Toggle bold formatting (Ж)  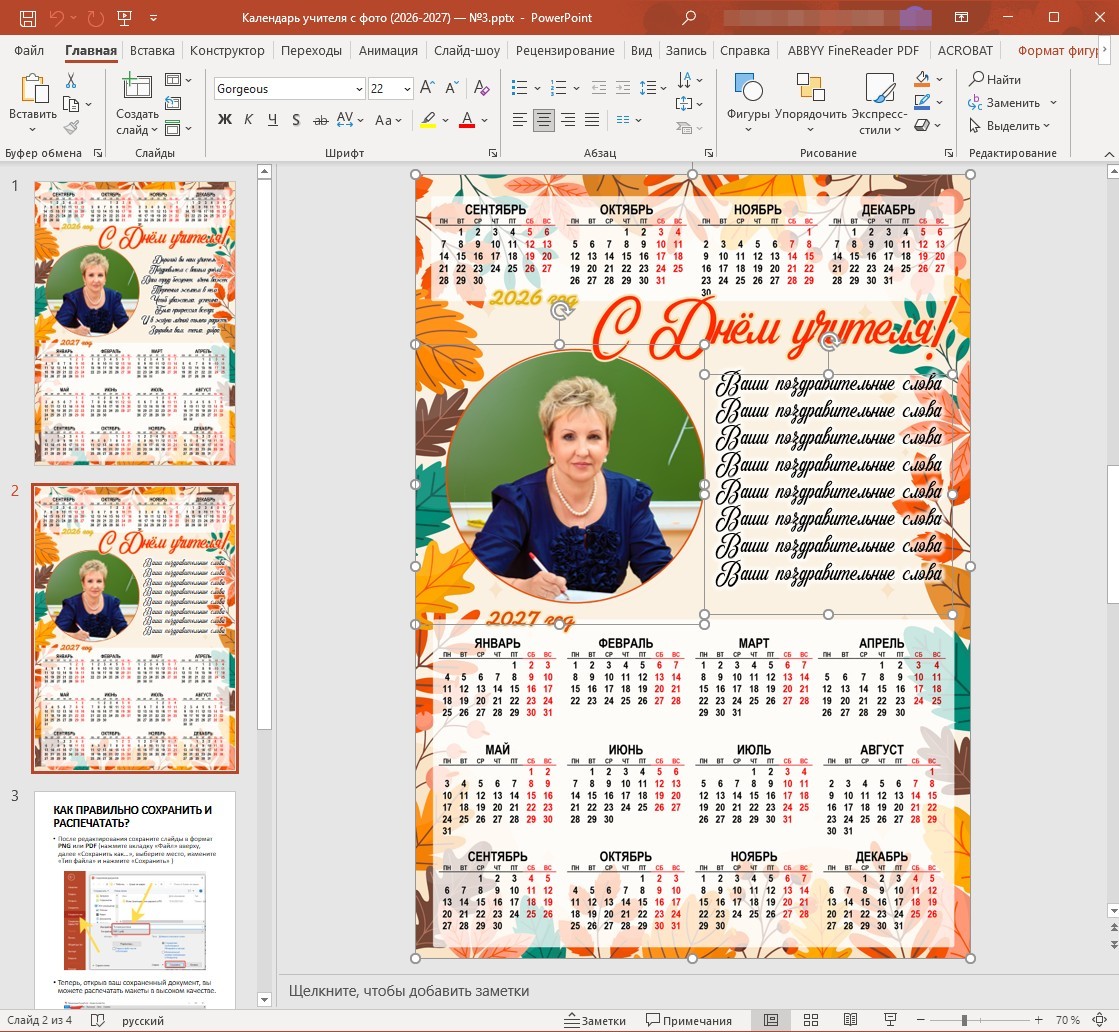225,119
